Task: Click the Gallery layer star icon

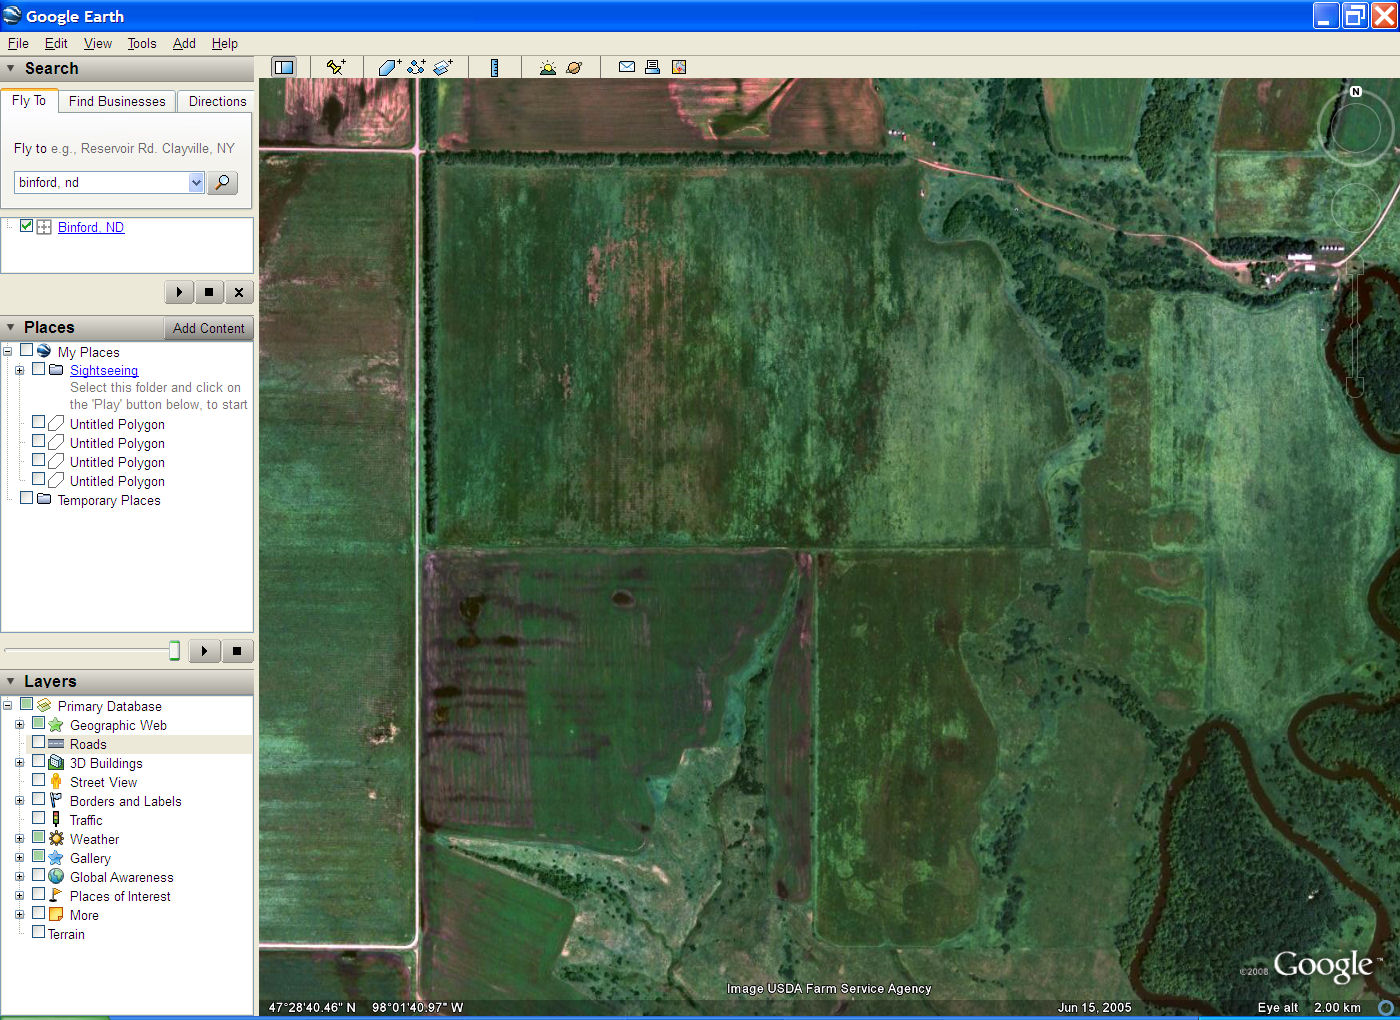Action: point(56,858)
